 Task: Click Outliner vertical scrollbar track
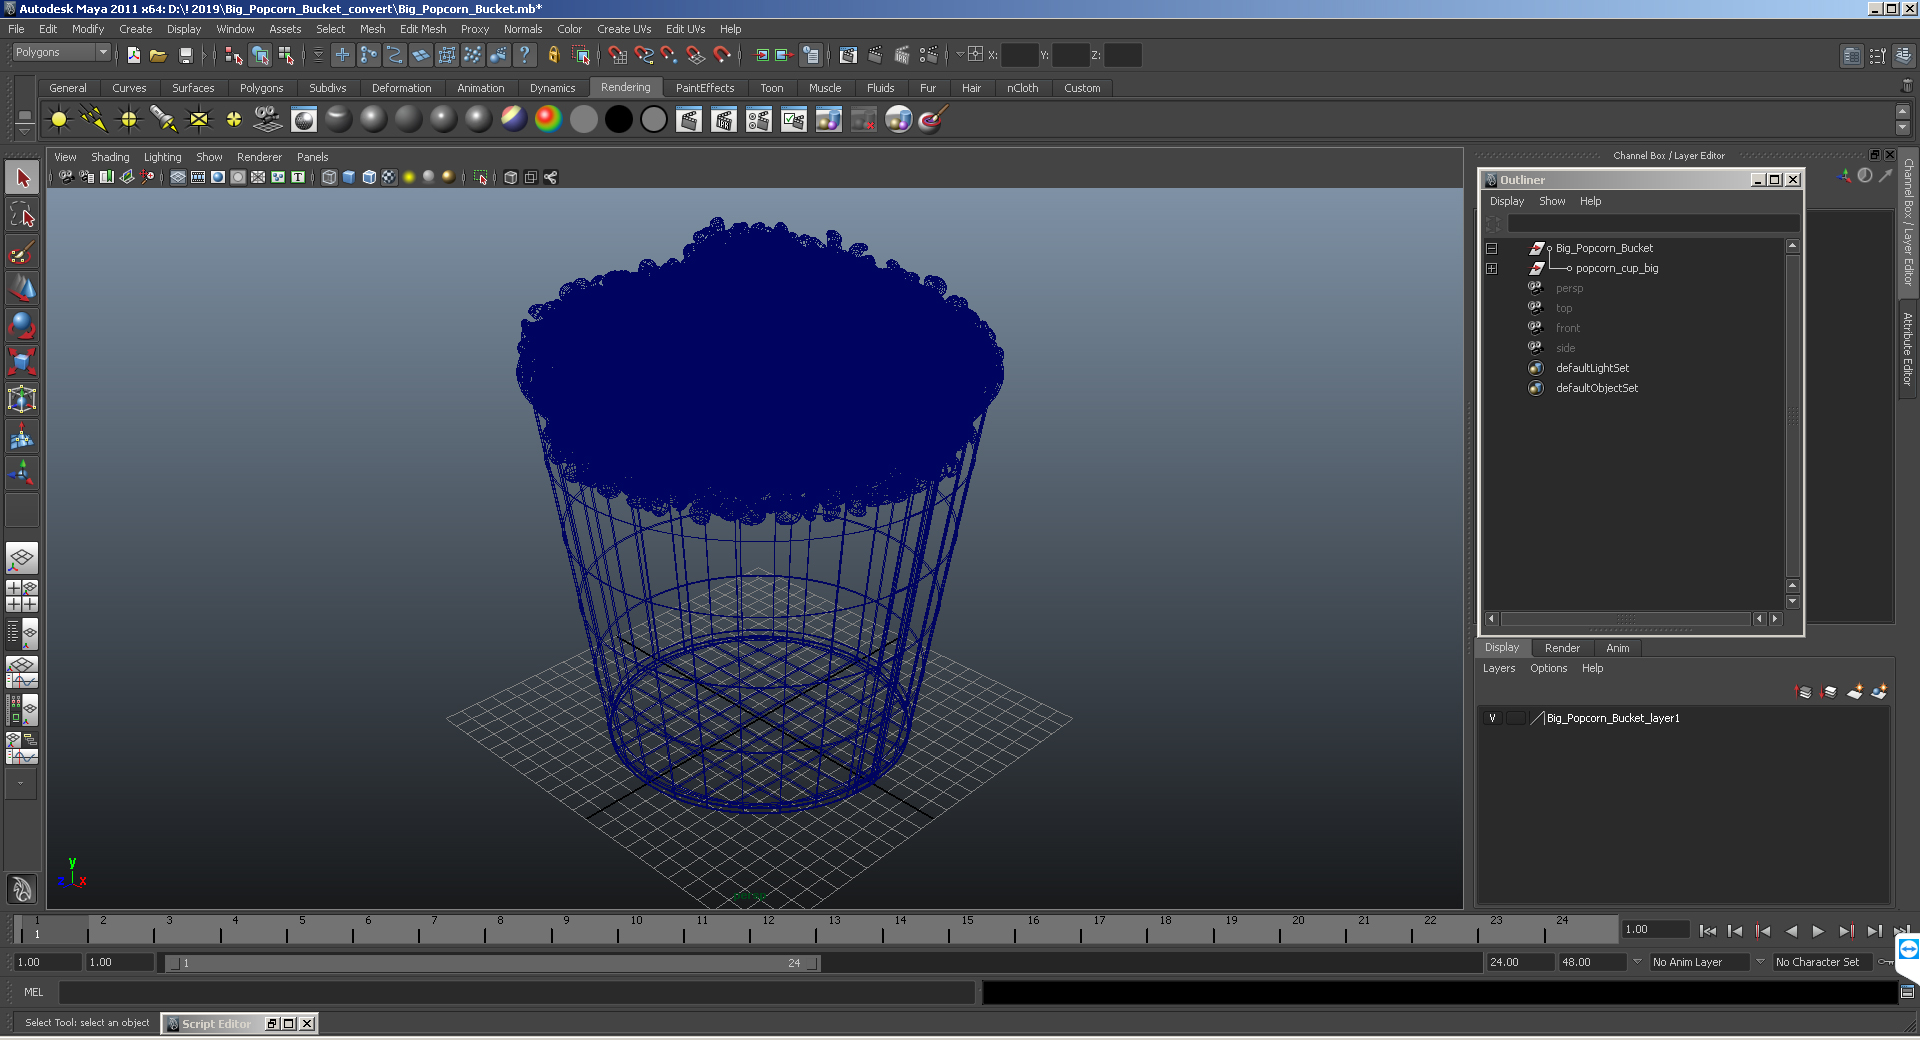(x=1792, y=415)
